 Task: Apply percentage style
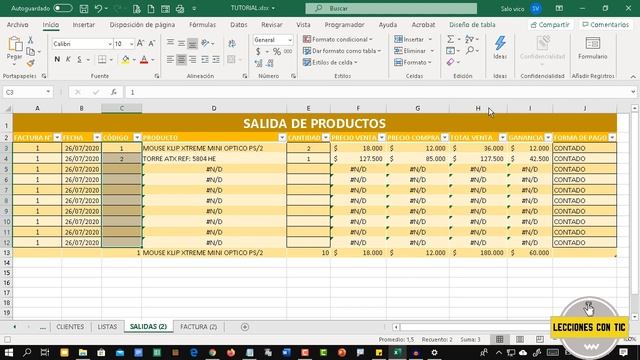tap(277, 52)
